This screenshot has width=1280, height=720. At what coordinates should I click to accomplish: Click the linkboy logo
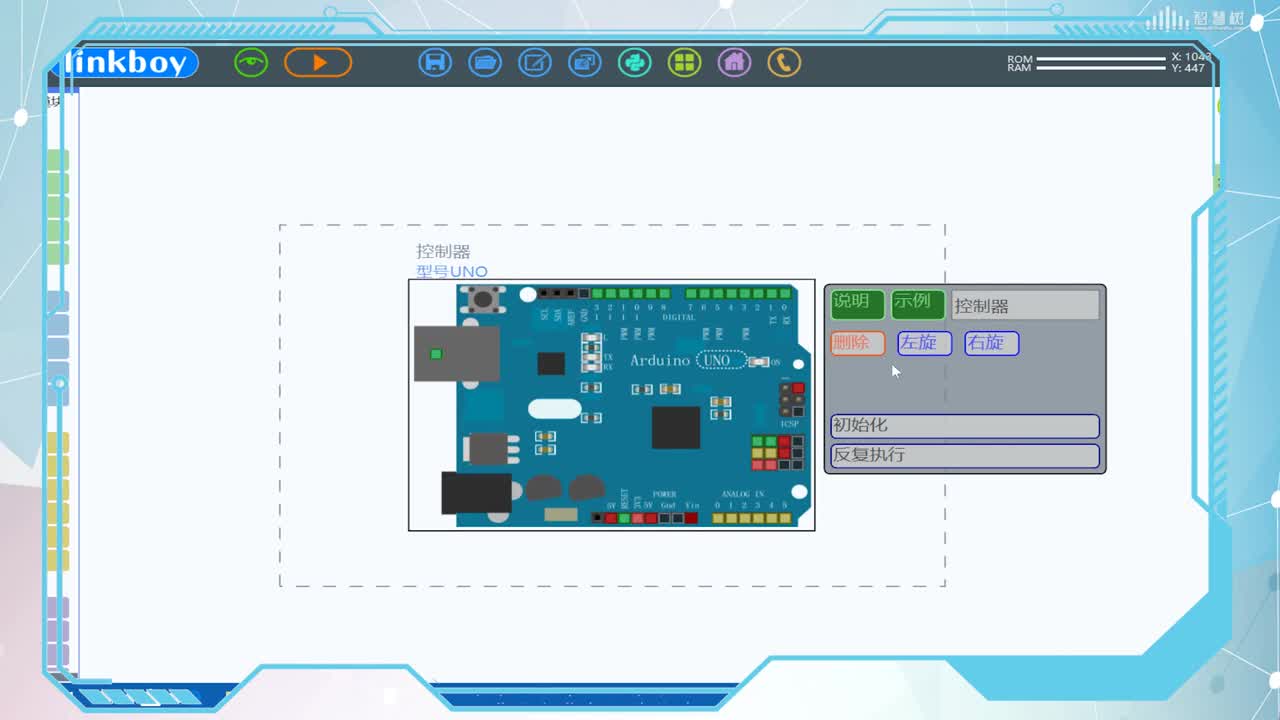(x=130, y=63)
